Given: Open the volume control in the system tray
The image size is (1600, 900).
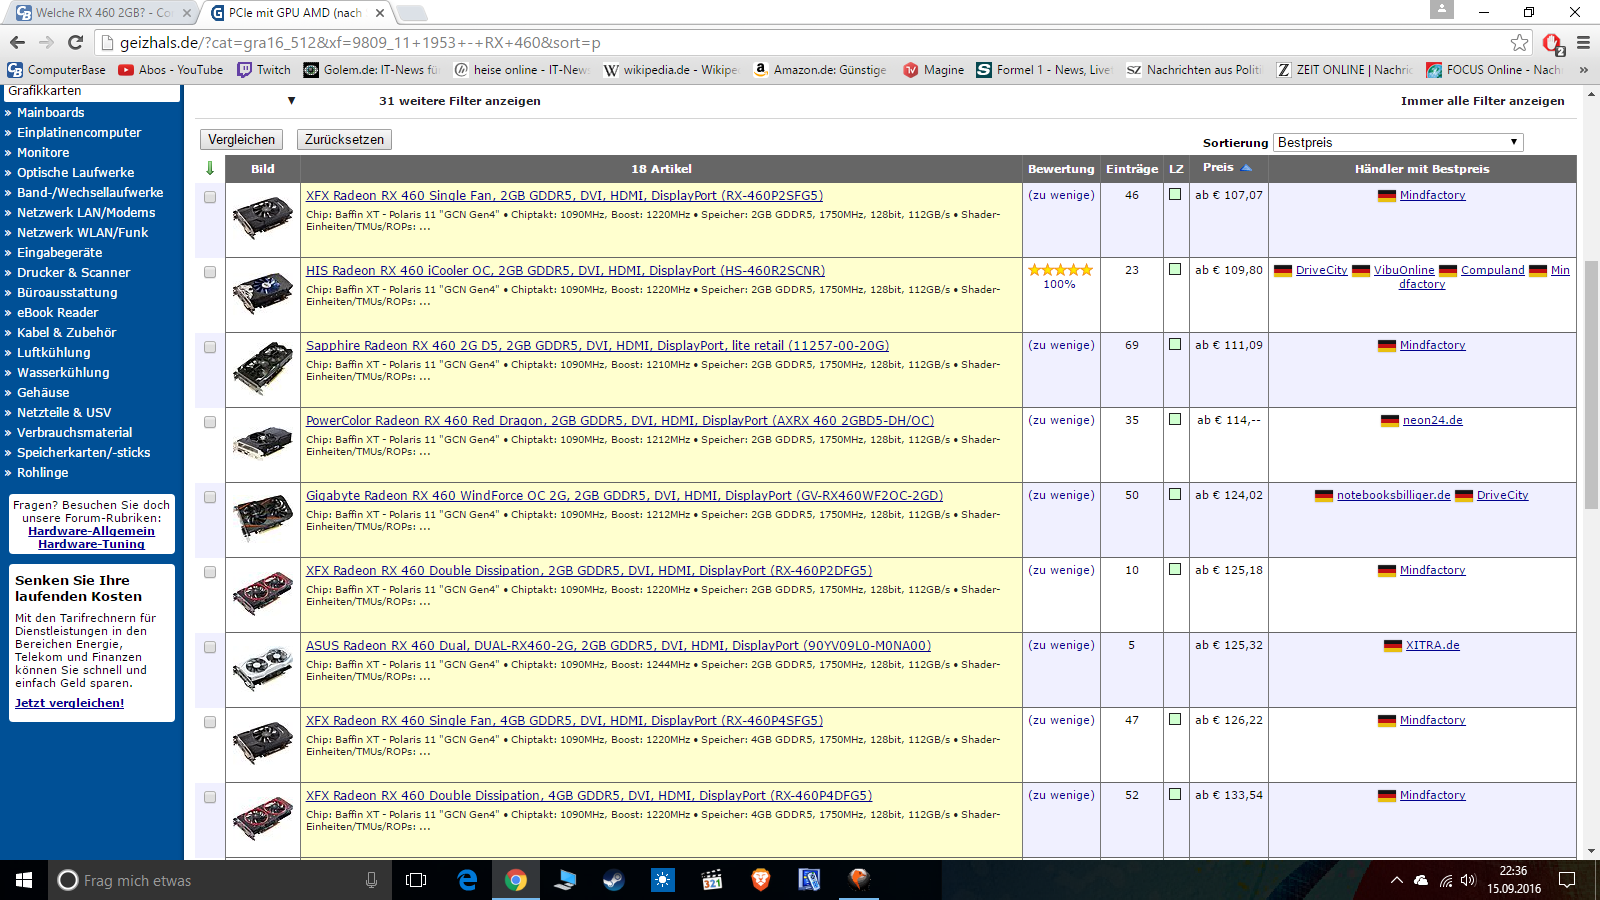Looking at the screenshot, I should click(1468, 881).
